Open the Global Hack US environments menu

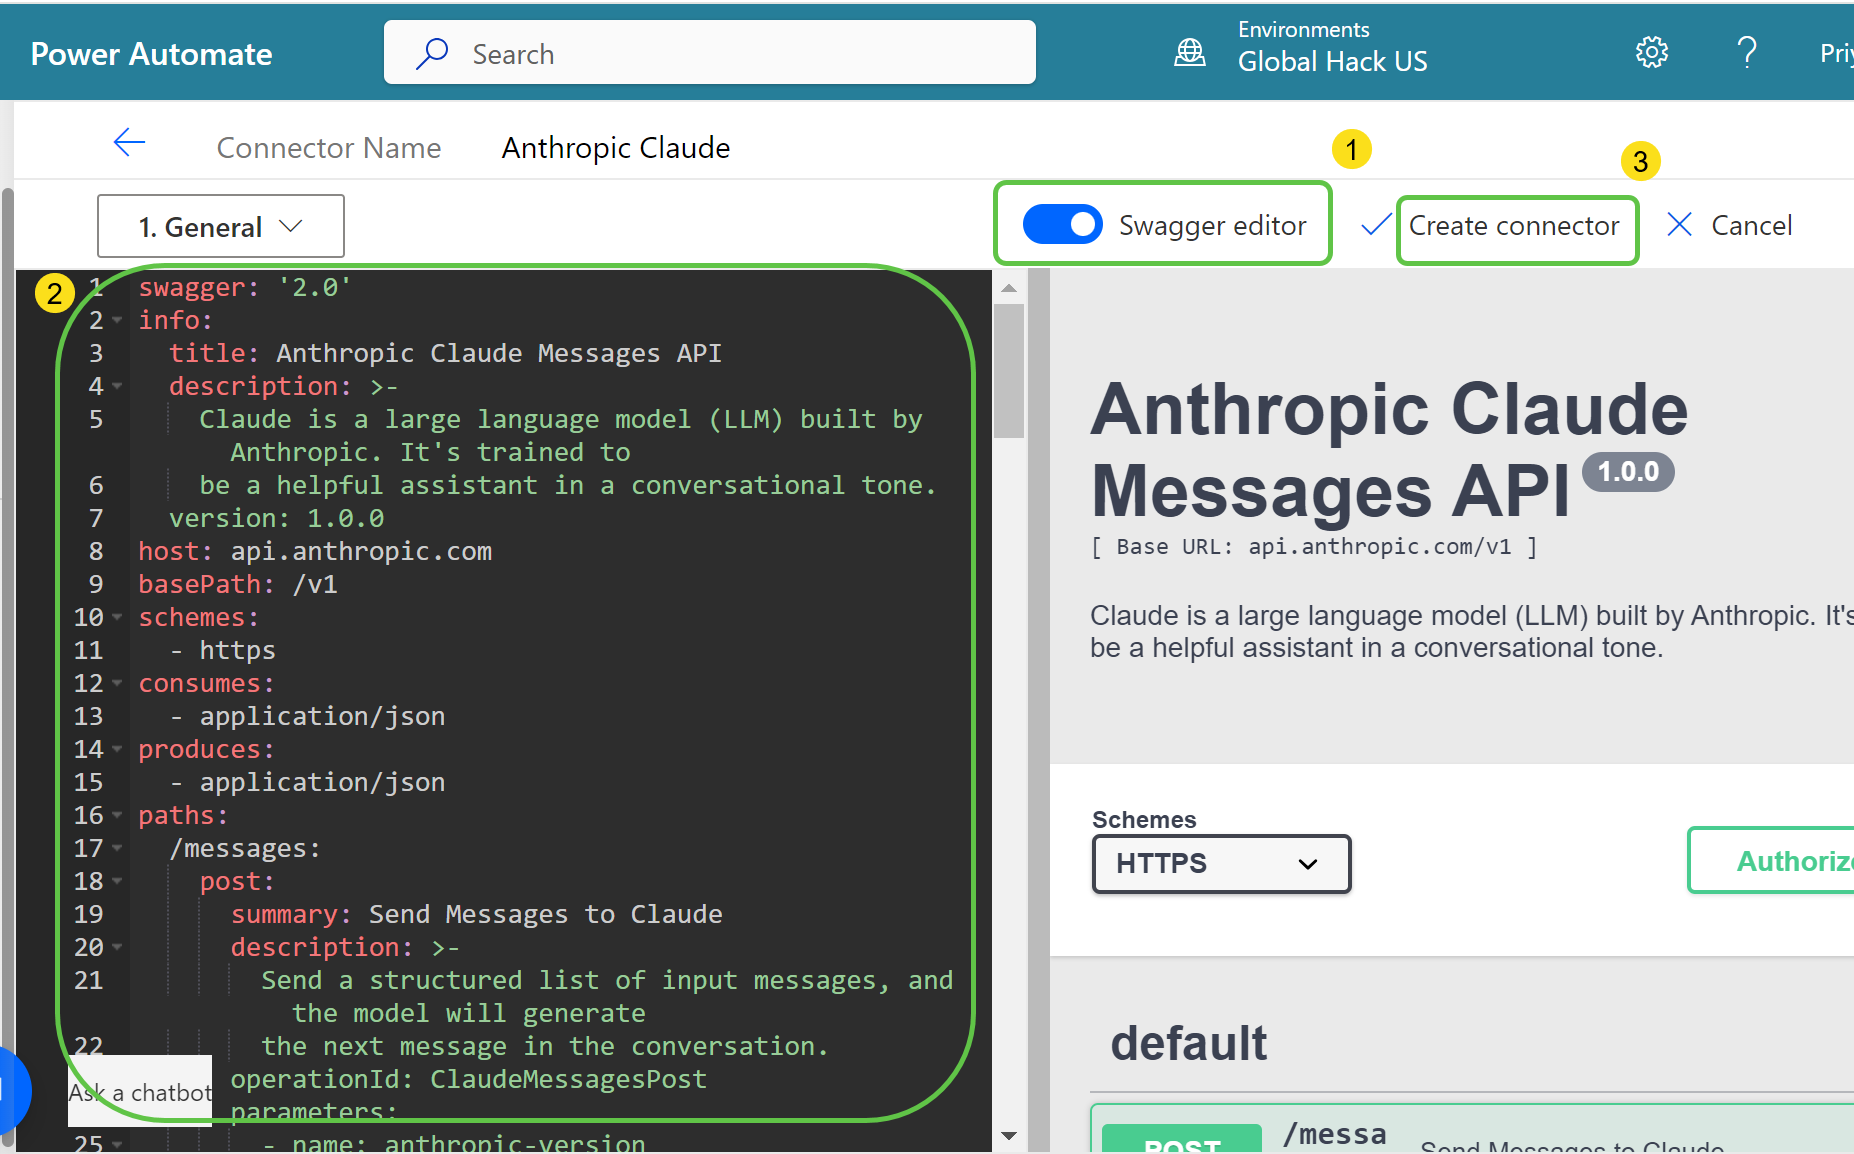(x=1331, y=60)
